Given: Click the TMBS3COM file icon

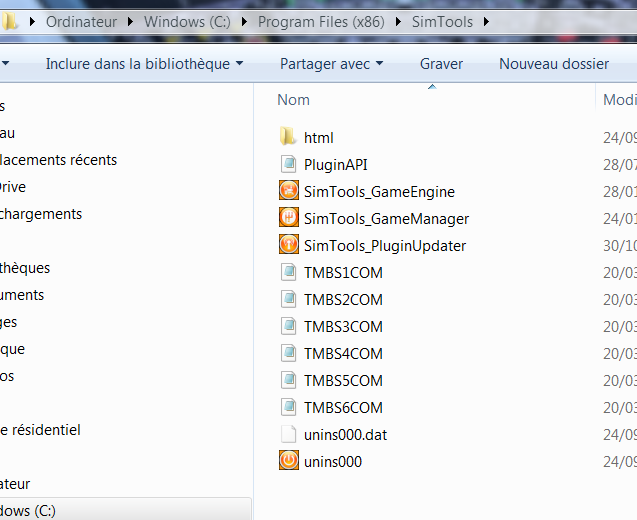Looking at the screenshot, I should 288,326.
